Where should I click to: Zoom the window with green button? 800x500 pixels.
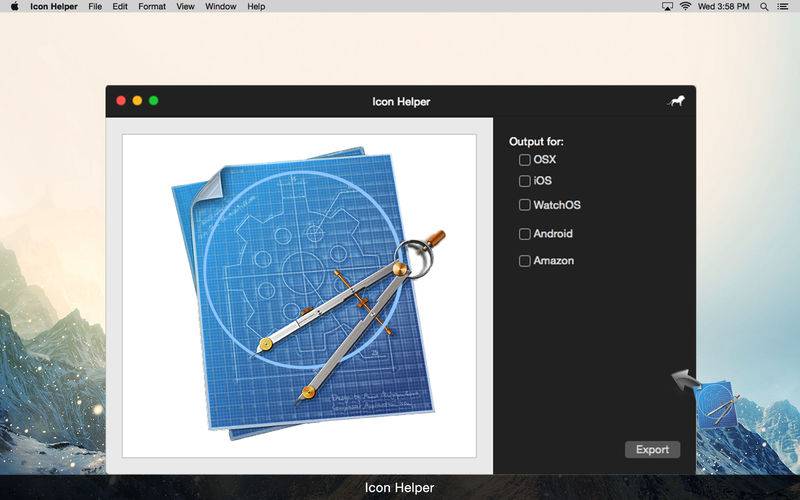pos(154,101)
